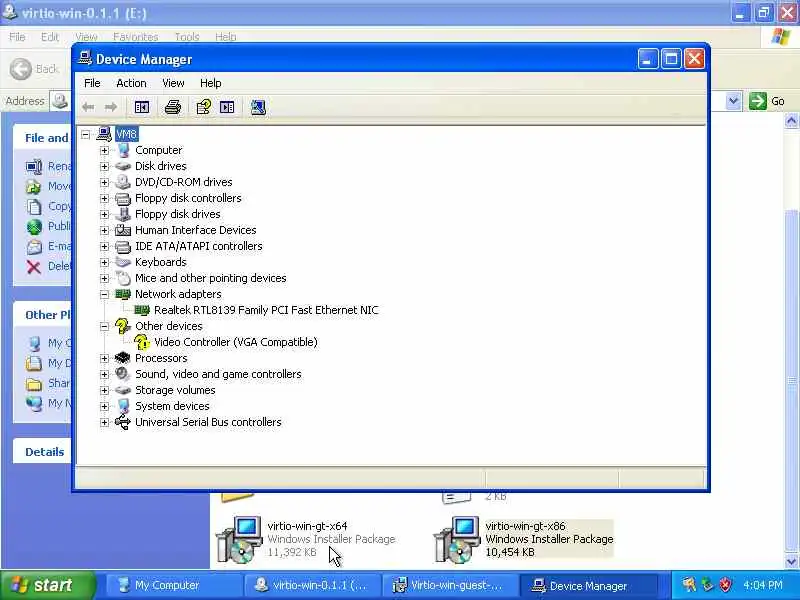
Task: Expand Universal Serial Bus controllers
Action: pyautogui.click(x=105, y=422)
